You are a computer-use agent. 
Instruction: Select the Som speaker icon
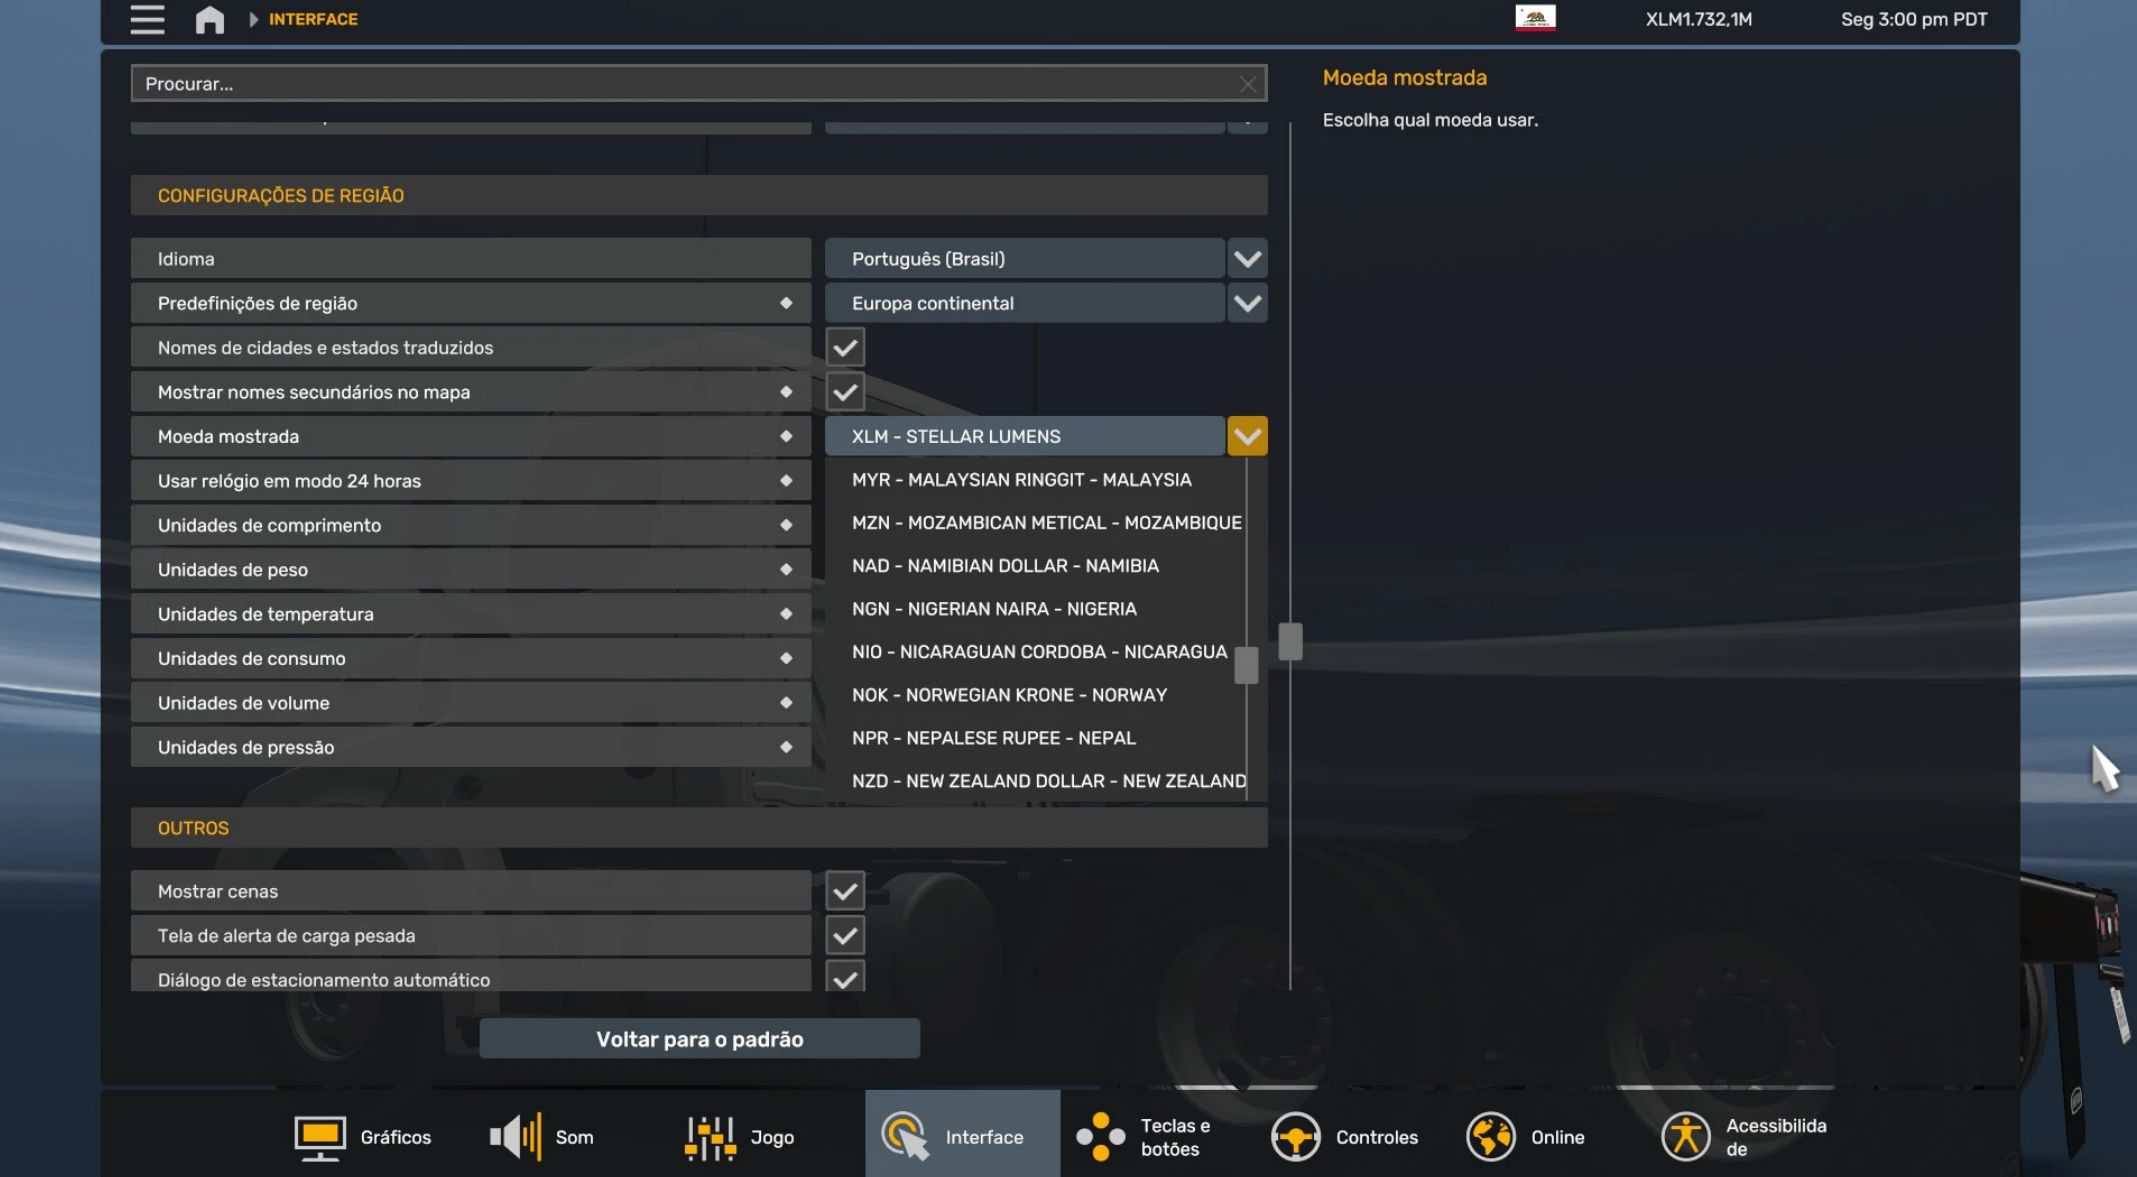tap(515, 1137)
